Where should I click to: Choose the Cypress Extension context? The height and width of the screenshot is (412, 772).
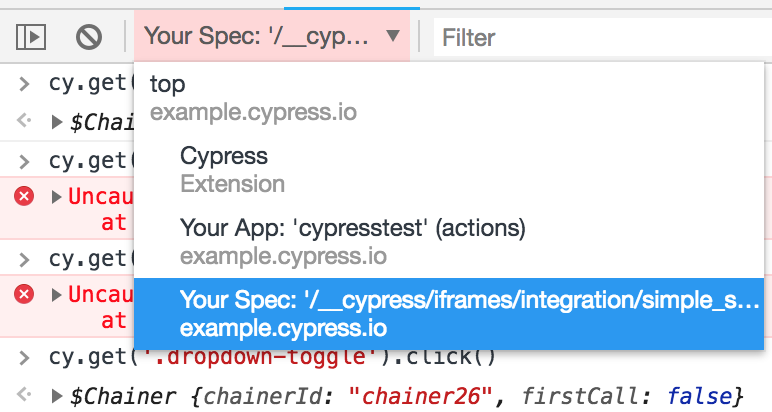[449, 170]
